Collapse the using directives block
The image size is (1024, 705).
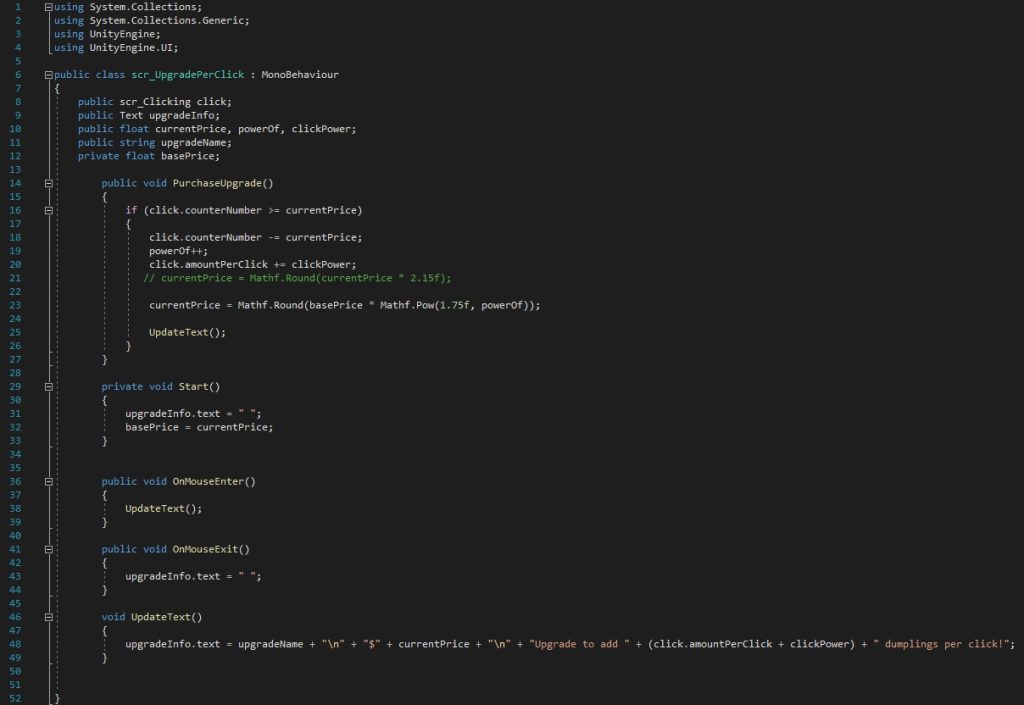pos(48,7)
